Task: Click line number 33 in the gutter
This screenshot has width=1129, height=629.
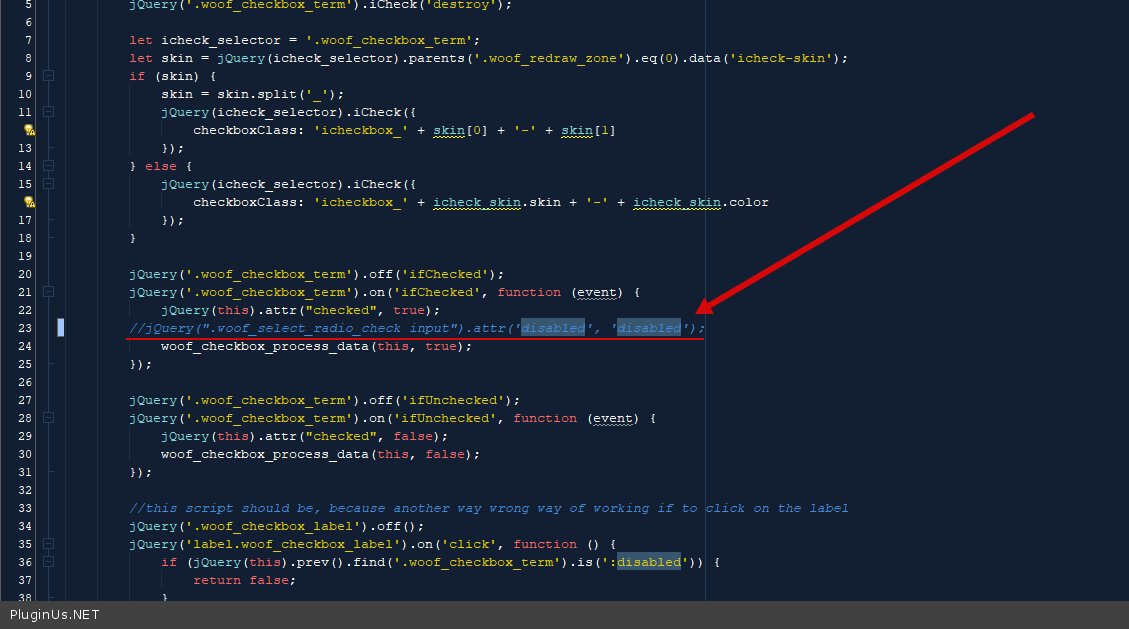Action: 24,508
